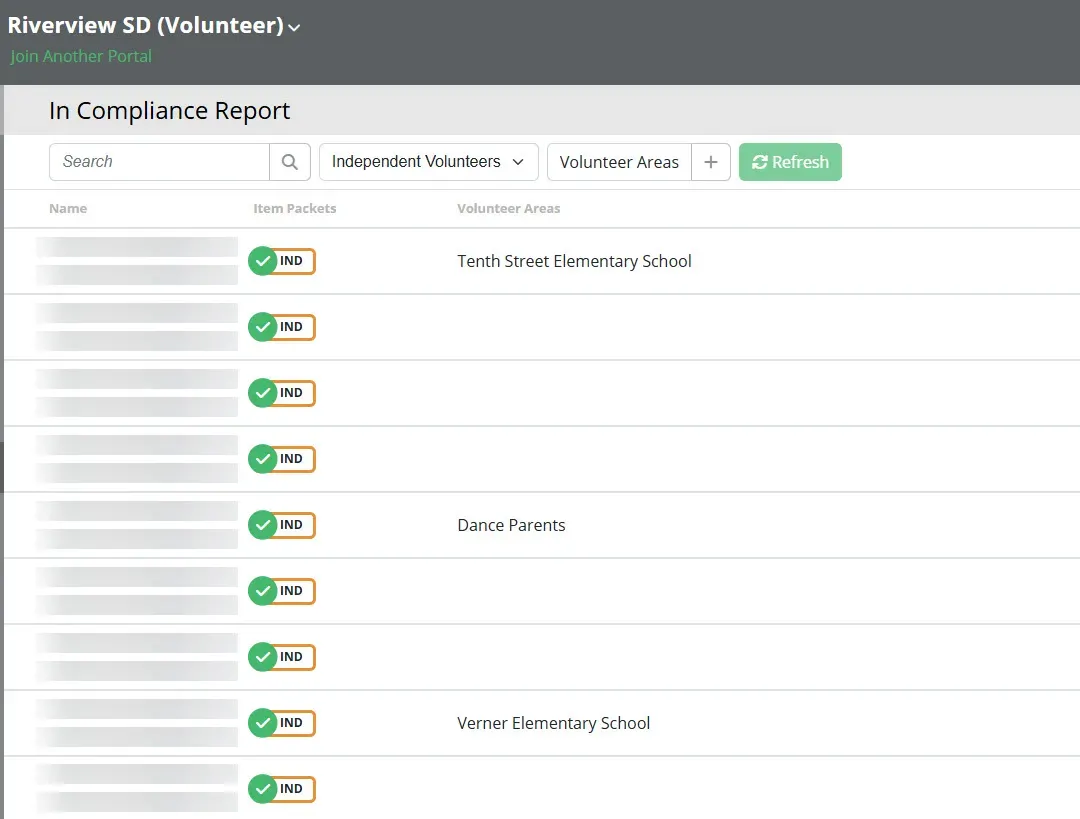Screen dimensions: 1080x819
Task: Click IND badge in Verner Elementary School row
Action: tap(282, 723)
